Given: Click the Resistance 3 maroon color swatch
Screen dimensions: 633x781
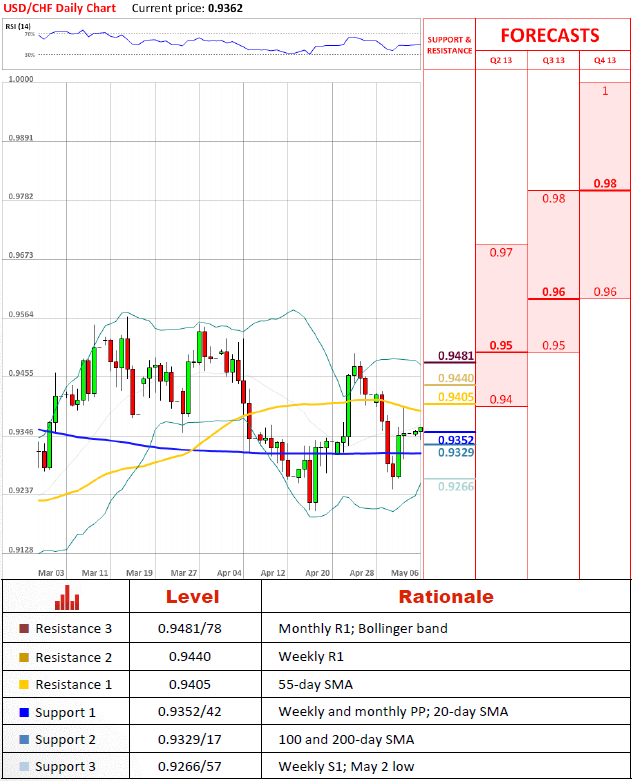Looking at the screenshot, I should click(24, 629).
